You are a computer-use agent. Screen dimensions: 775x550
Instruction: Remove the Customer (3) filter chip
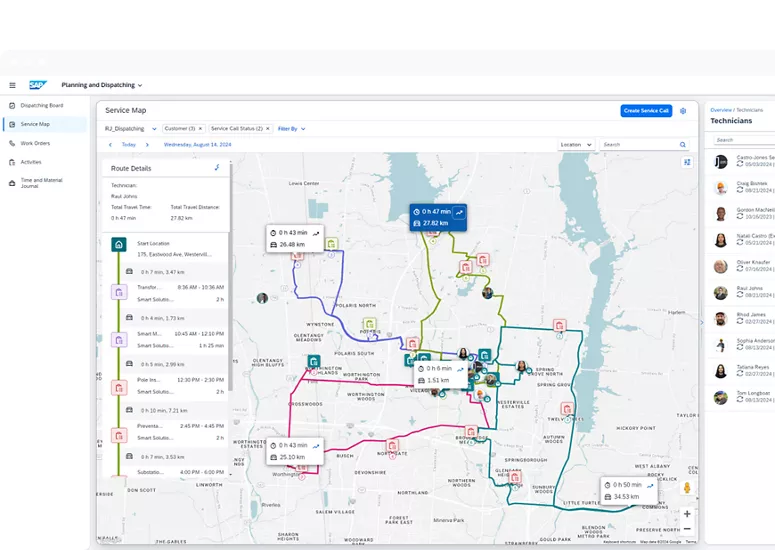[x=200, y=129]
